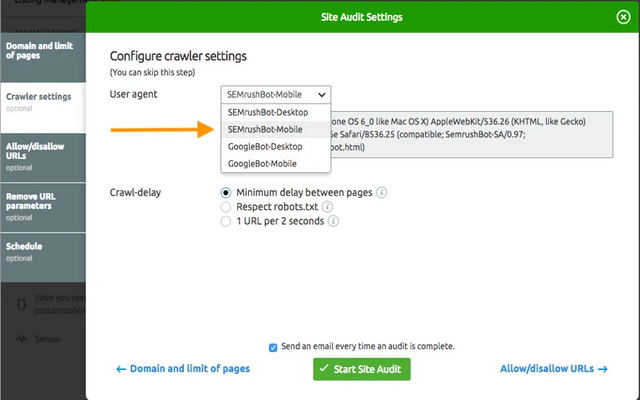Screen dimensions: 640x400
Task: Choose SEMrushBot-Desktop from the list
Action: (x=267, y=112)
